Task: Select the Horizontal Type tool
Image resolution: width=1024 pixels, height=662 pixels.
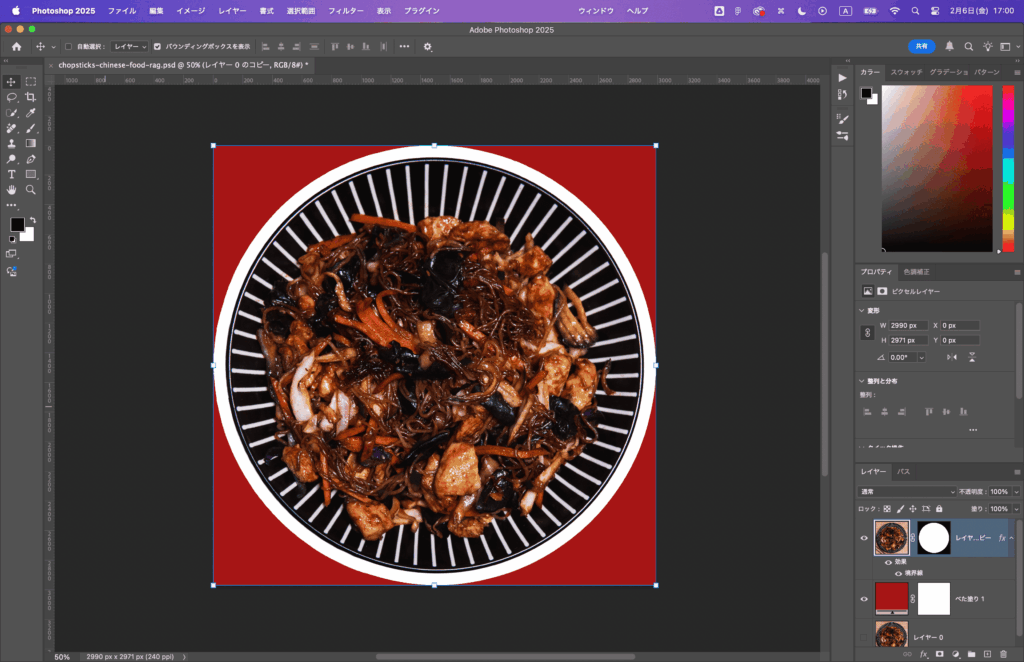Action: [x=12, y=174]
